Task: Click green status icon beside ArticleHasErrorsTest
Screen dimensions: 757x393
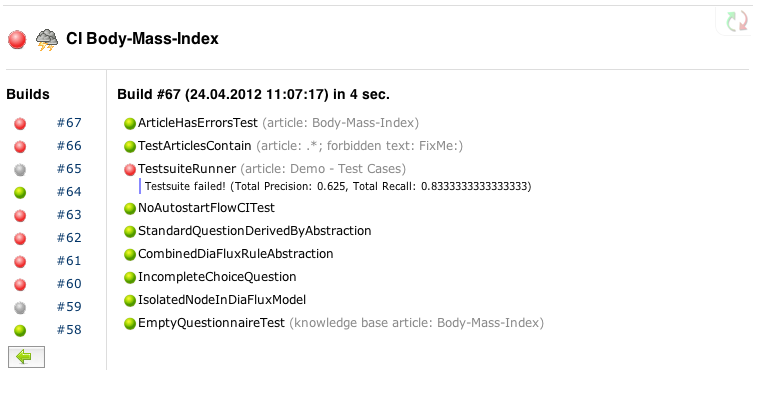Action: pyautogui.click(x=130, y=124)
